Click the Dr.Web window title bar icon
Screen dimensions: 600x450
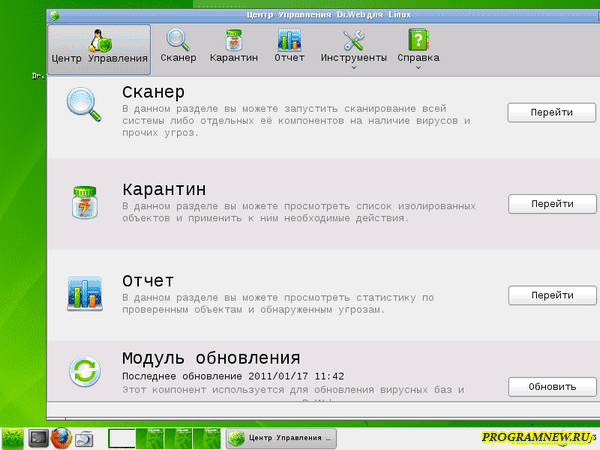coord(55,16)
